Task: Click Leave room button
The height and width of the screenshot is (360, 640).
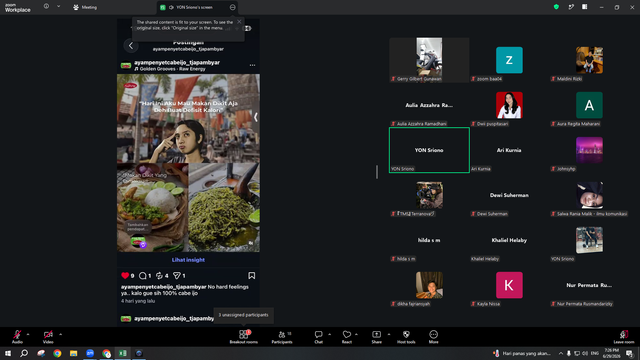Action: (624, 336)
